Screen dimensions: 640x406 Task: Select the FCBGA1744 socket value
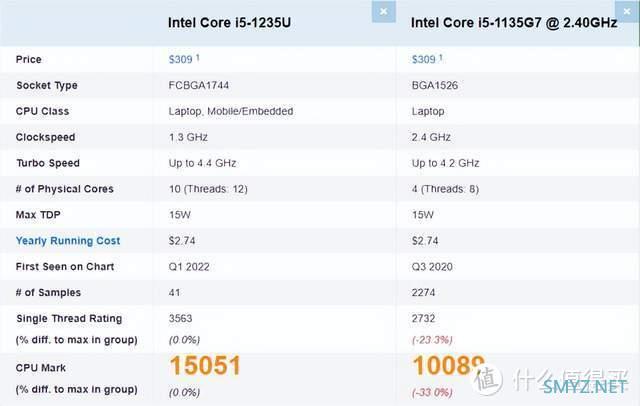tap(199, 85)
